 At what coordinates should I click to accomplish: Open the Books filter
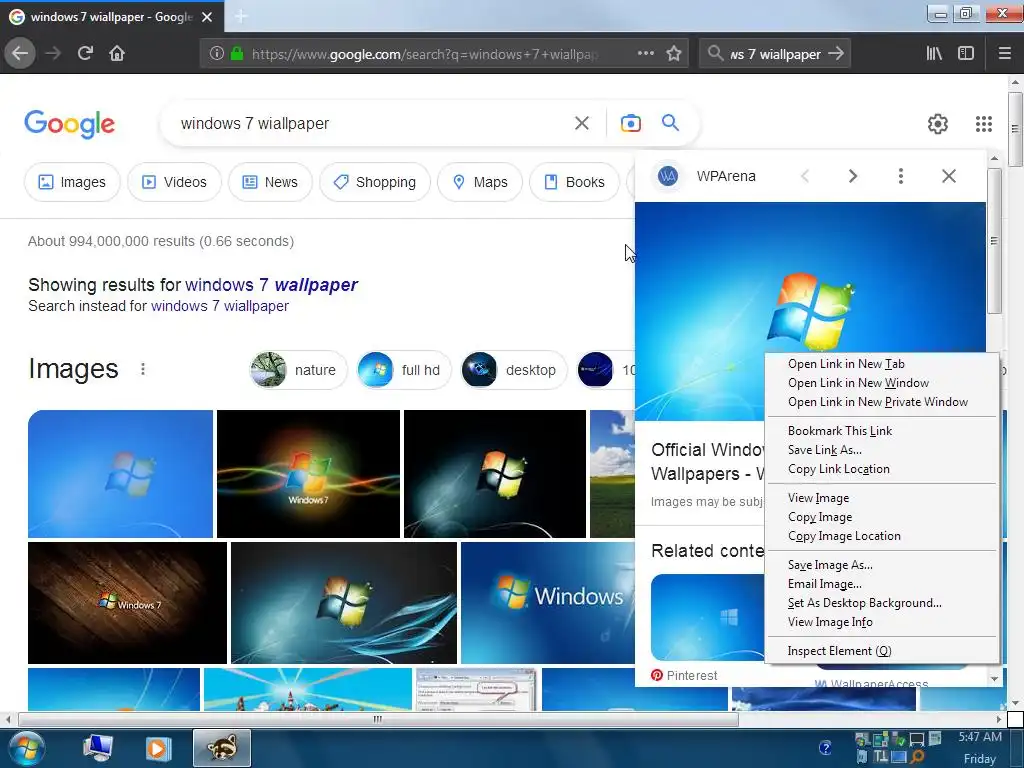click(574, 182)
